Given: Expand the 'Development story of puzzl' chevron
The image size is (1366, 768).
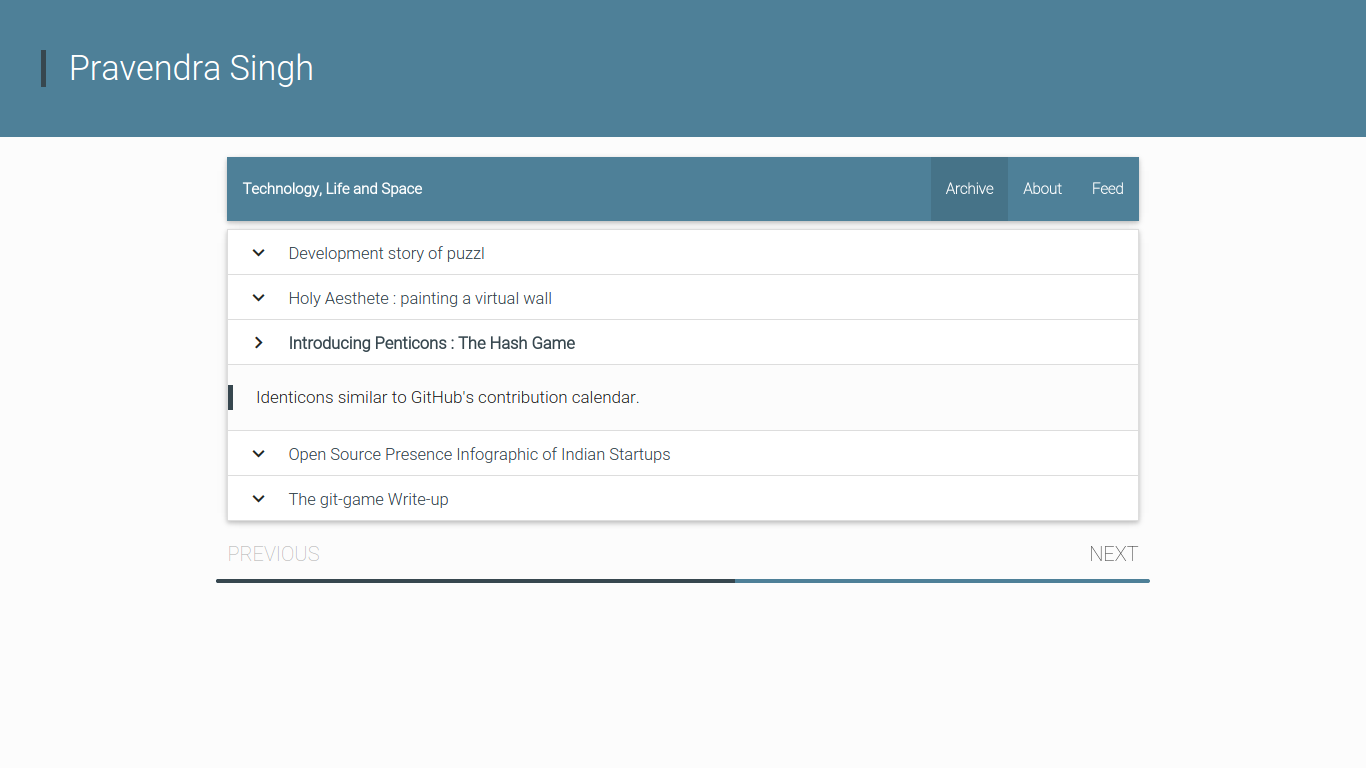Looking at the screenshot, I should pos(259,253).
